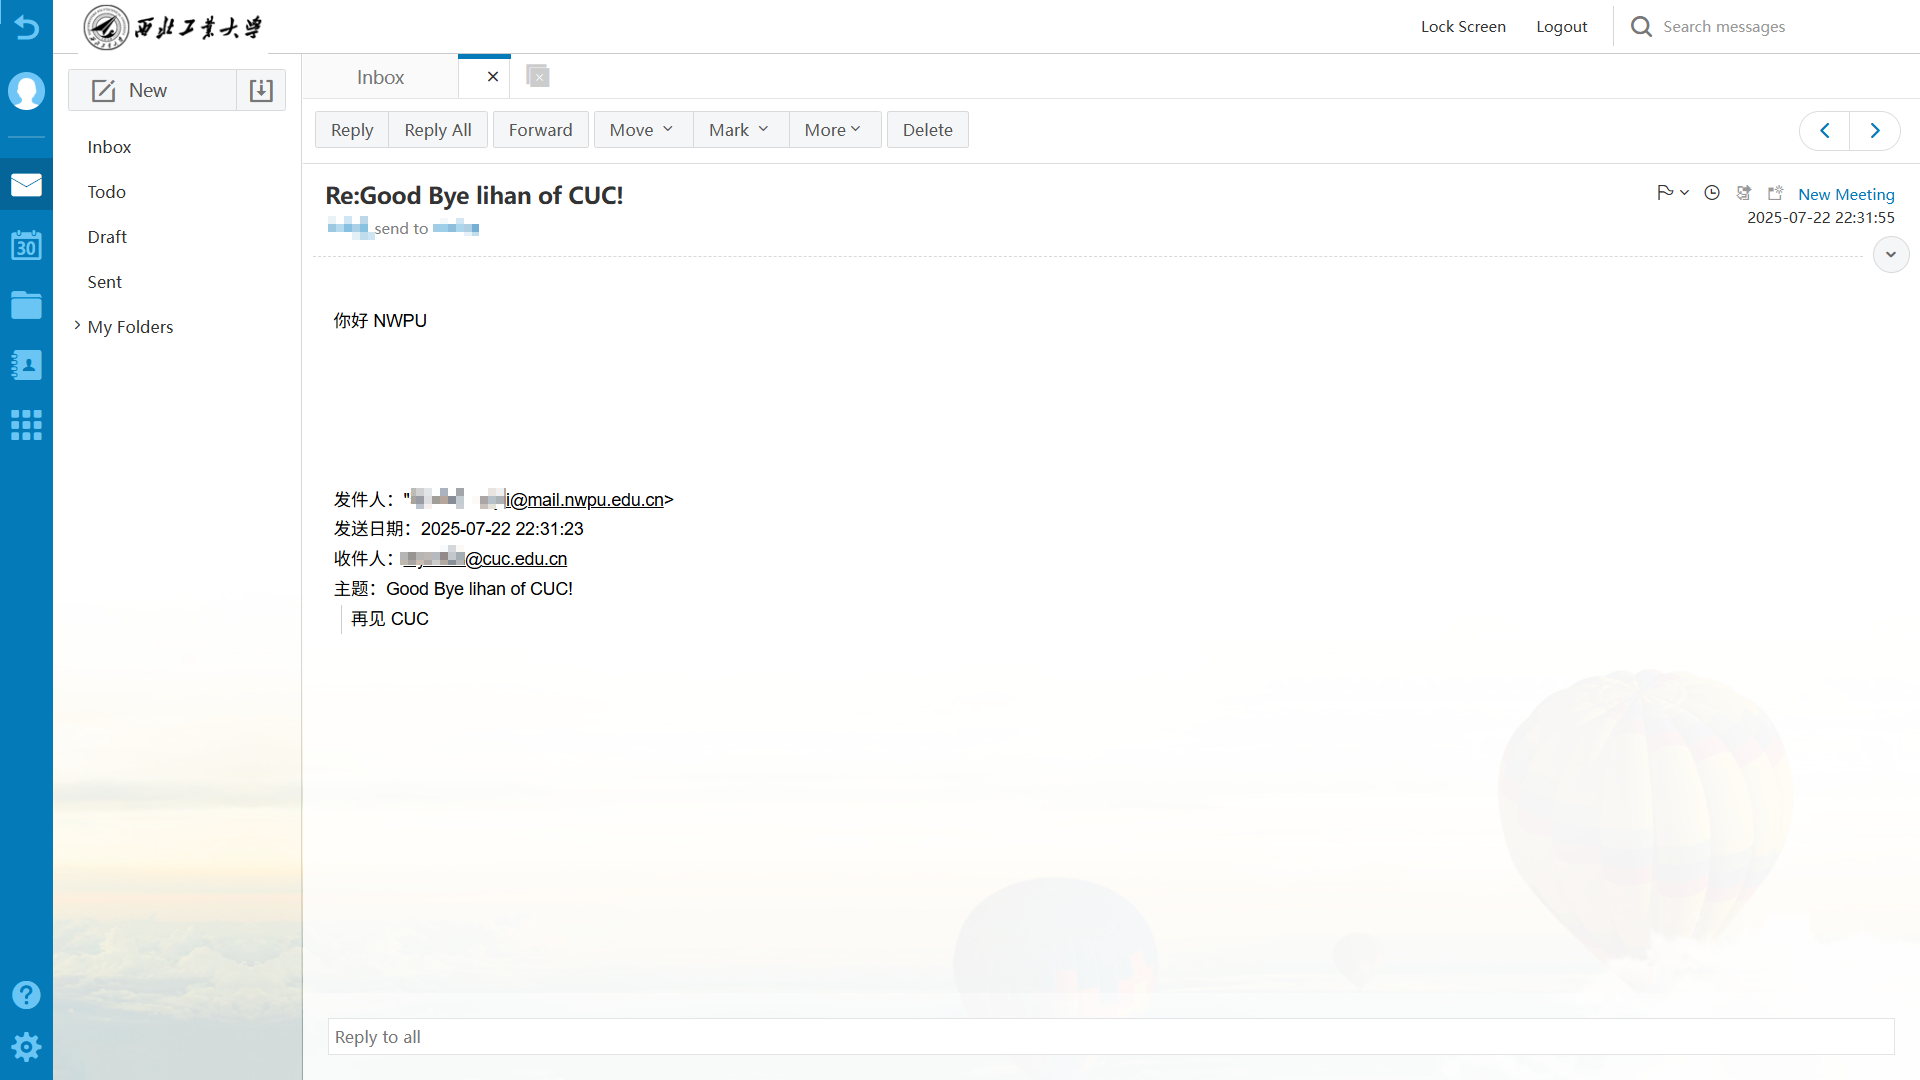This screenshot has width=1920, height=1080.
Task: Expand the More actions dropdown
Action: pos(833,130)
